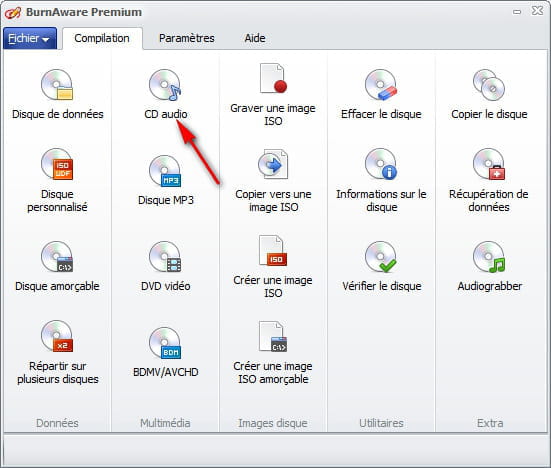The width and height of the screenshot is (551, 468).
Task: Open Créer une image ISO
Action: [x=273, y=266]
